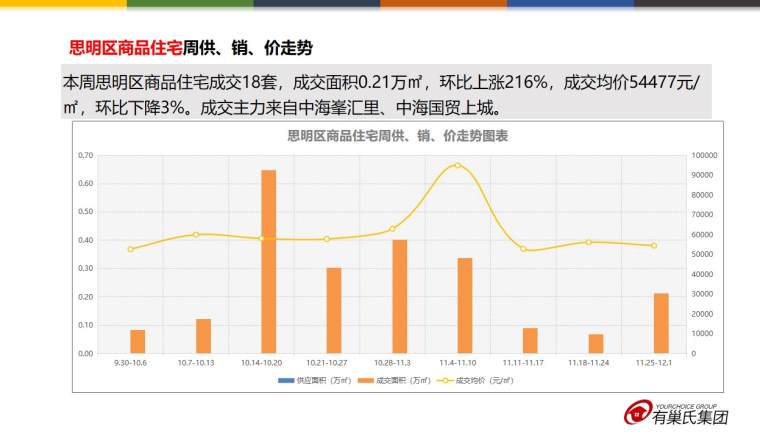Click the 成交面积 orange legend swatch
Image resolution: width=760 pixels, height=438 pixels.
point(365,381)
